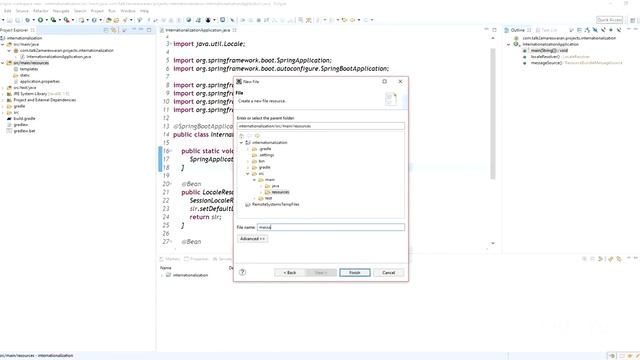Screen dimensions: 640x360
Task: Click the editor vertical scrollbar
Action: click(x=493, y=113)
